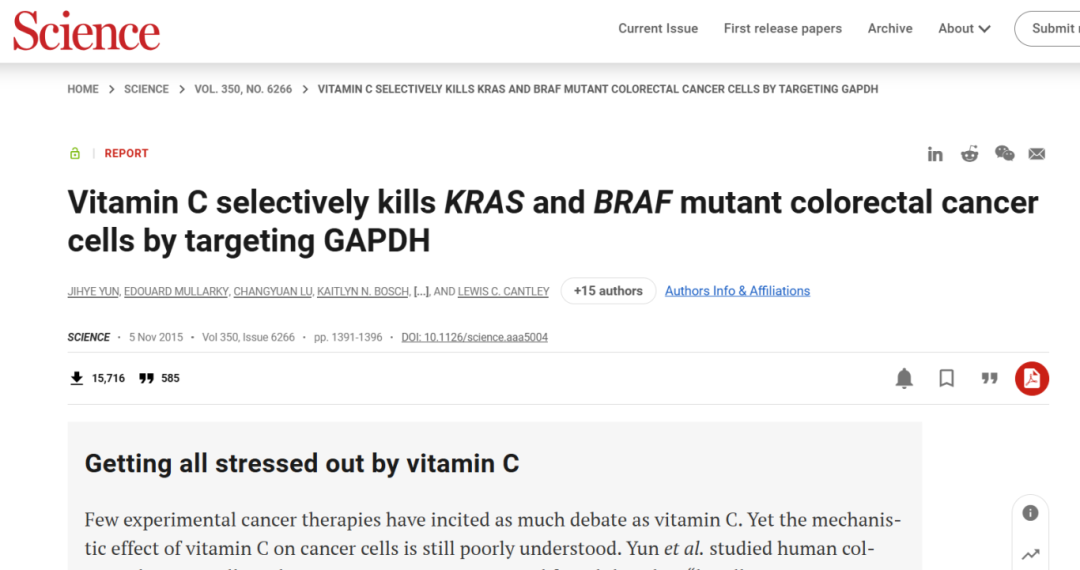
Task: Open the red PDF download button
Action: click(1032, 379)
